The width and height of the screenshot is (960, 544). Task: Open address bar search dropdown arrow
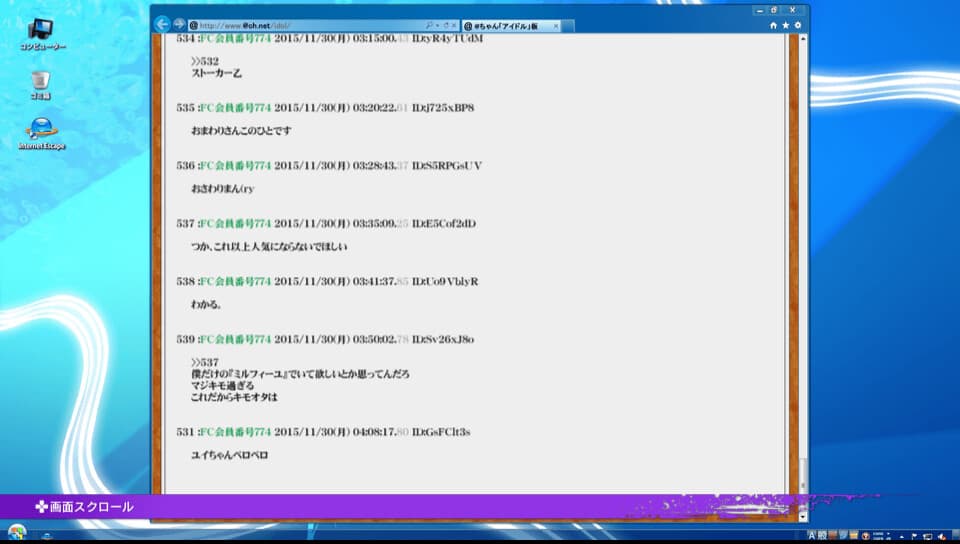coord(437,26)
